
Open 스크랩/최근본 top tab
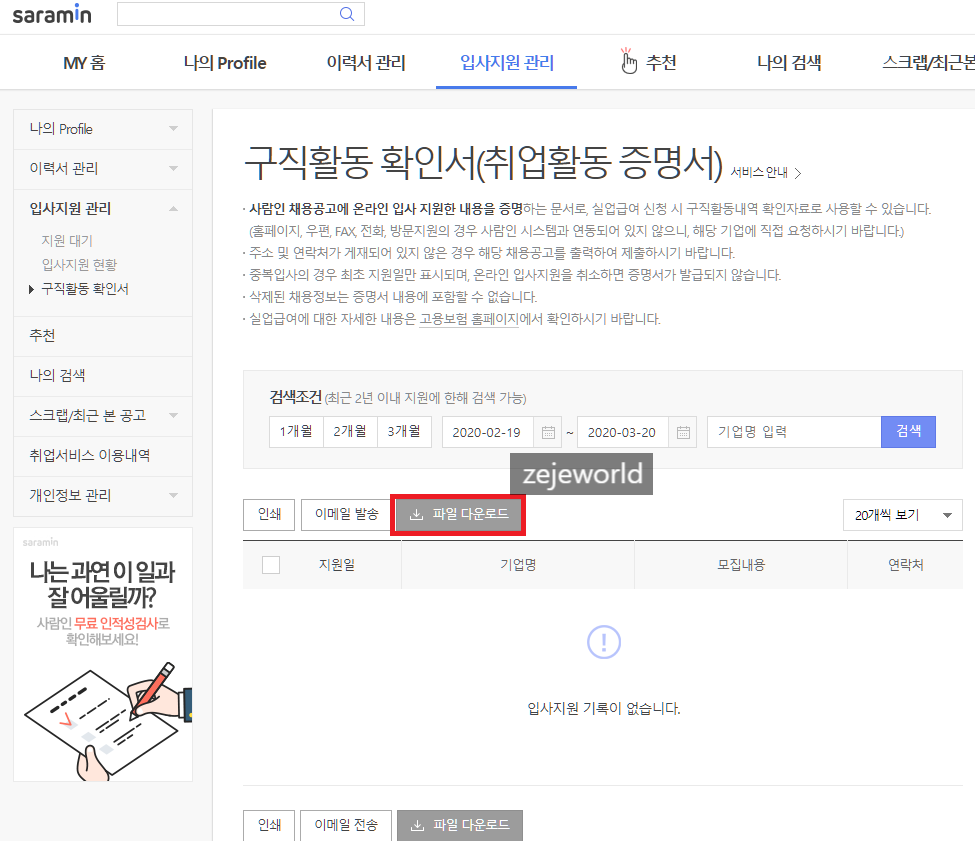[x=928, y=63]
